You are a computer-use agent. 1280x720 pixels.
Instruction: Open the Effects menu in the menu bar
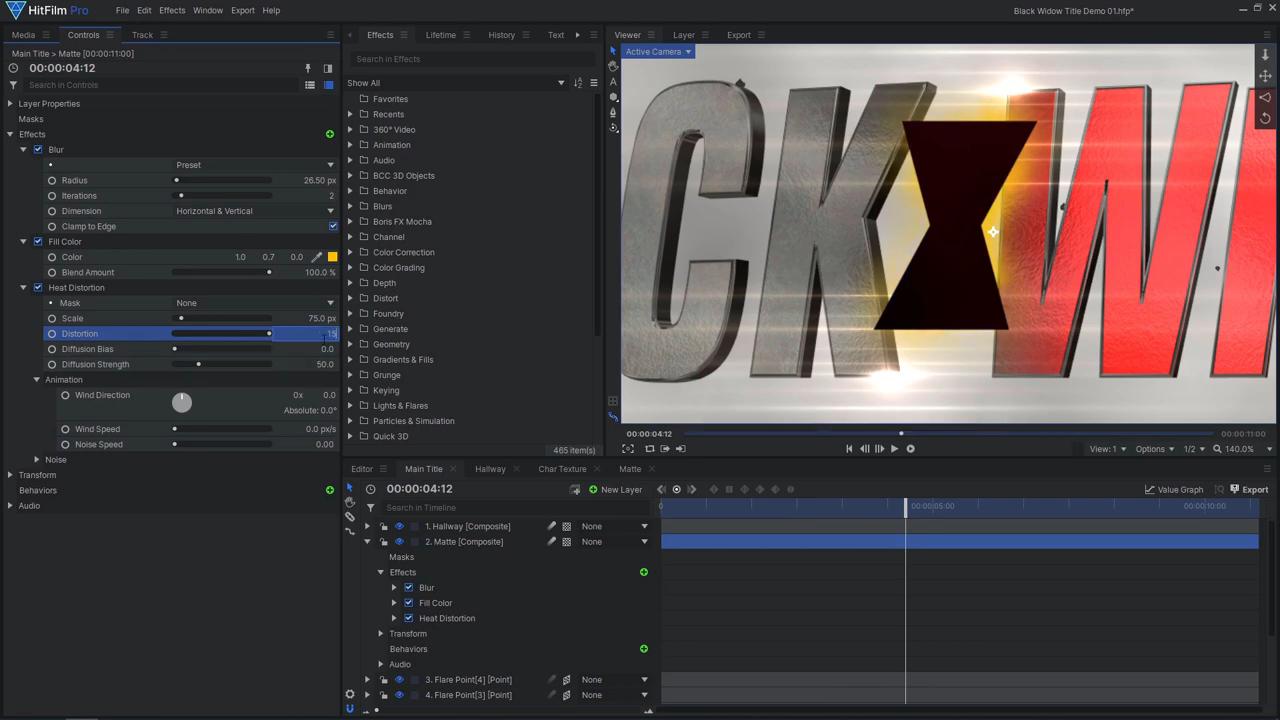[x=172, y=10]
